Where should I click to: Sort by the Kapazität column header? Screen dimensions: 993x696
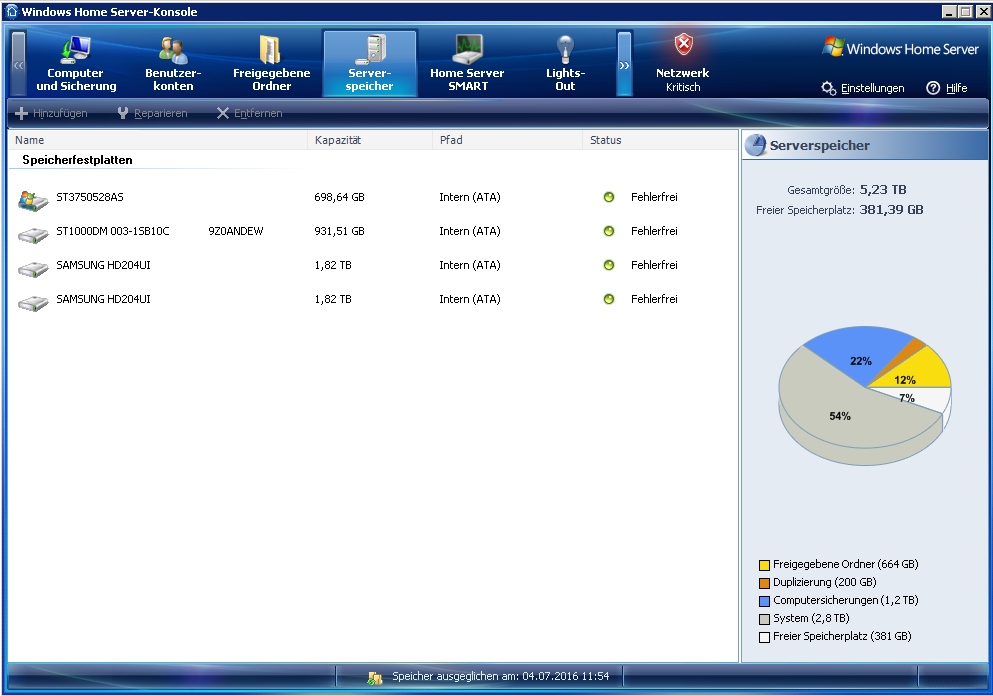click(370, 140)
